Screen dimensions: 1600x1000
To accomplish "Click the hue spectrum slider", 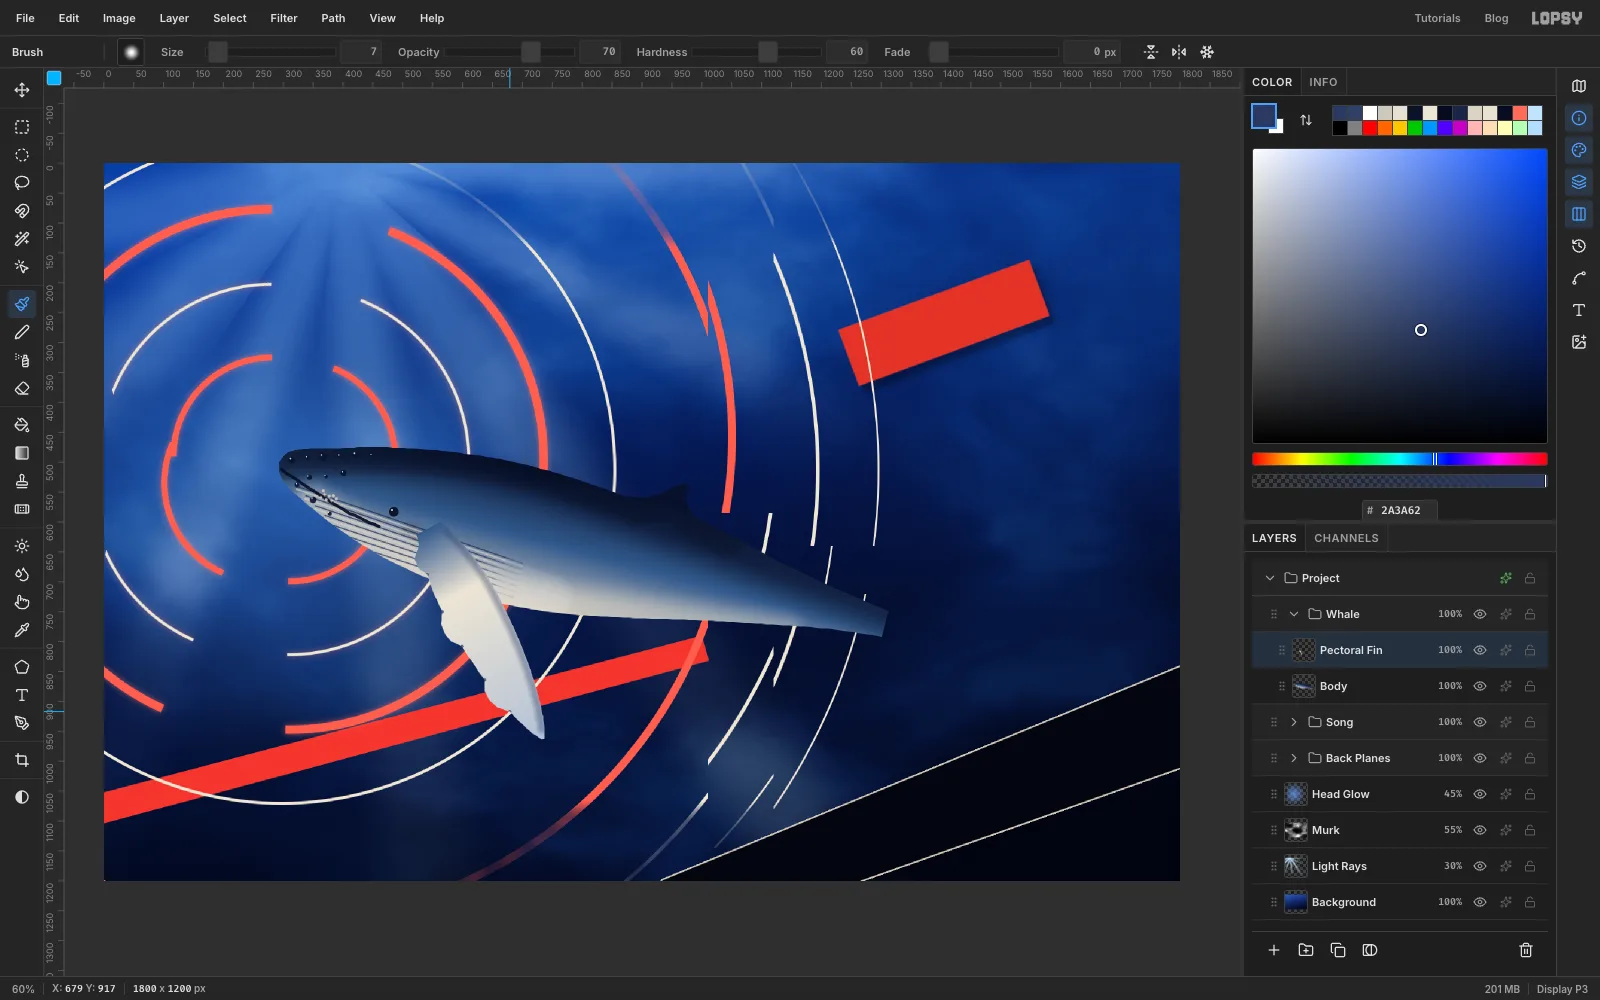I will [x=1400, y=459].
